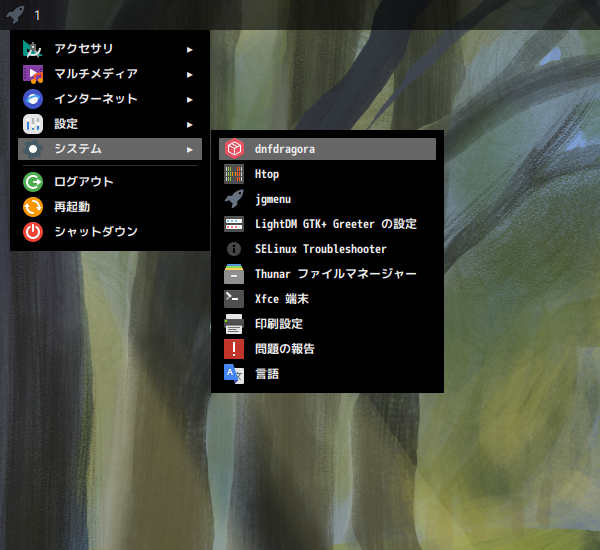This screenshot has height=550, width=600.
Task: Open the マルチメディア menu entry
Action: pyautogui.click(x=110, y=74)
